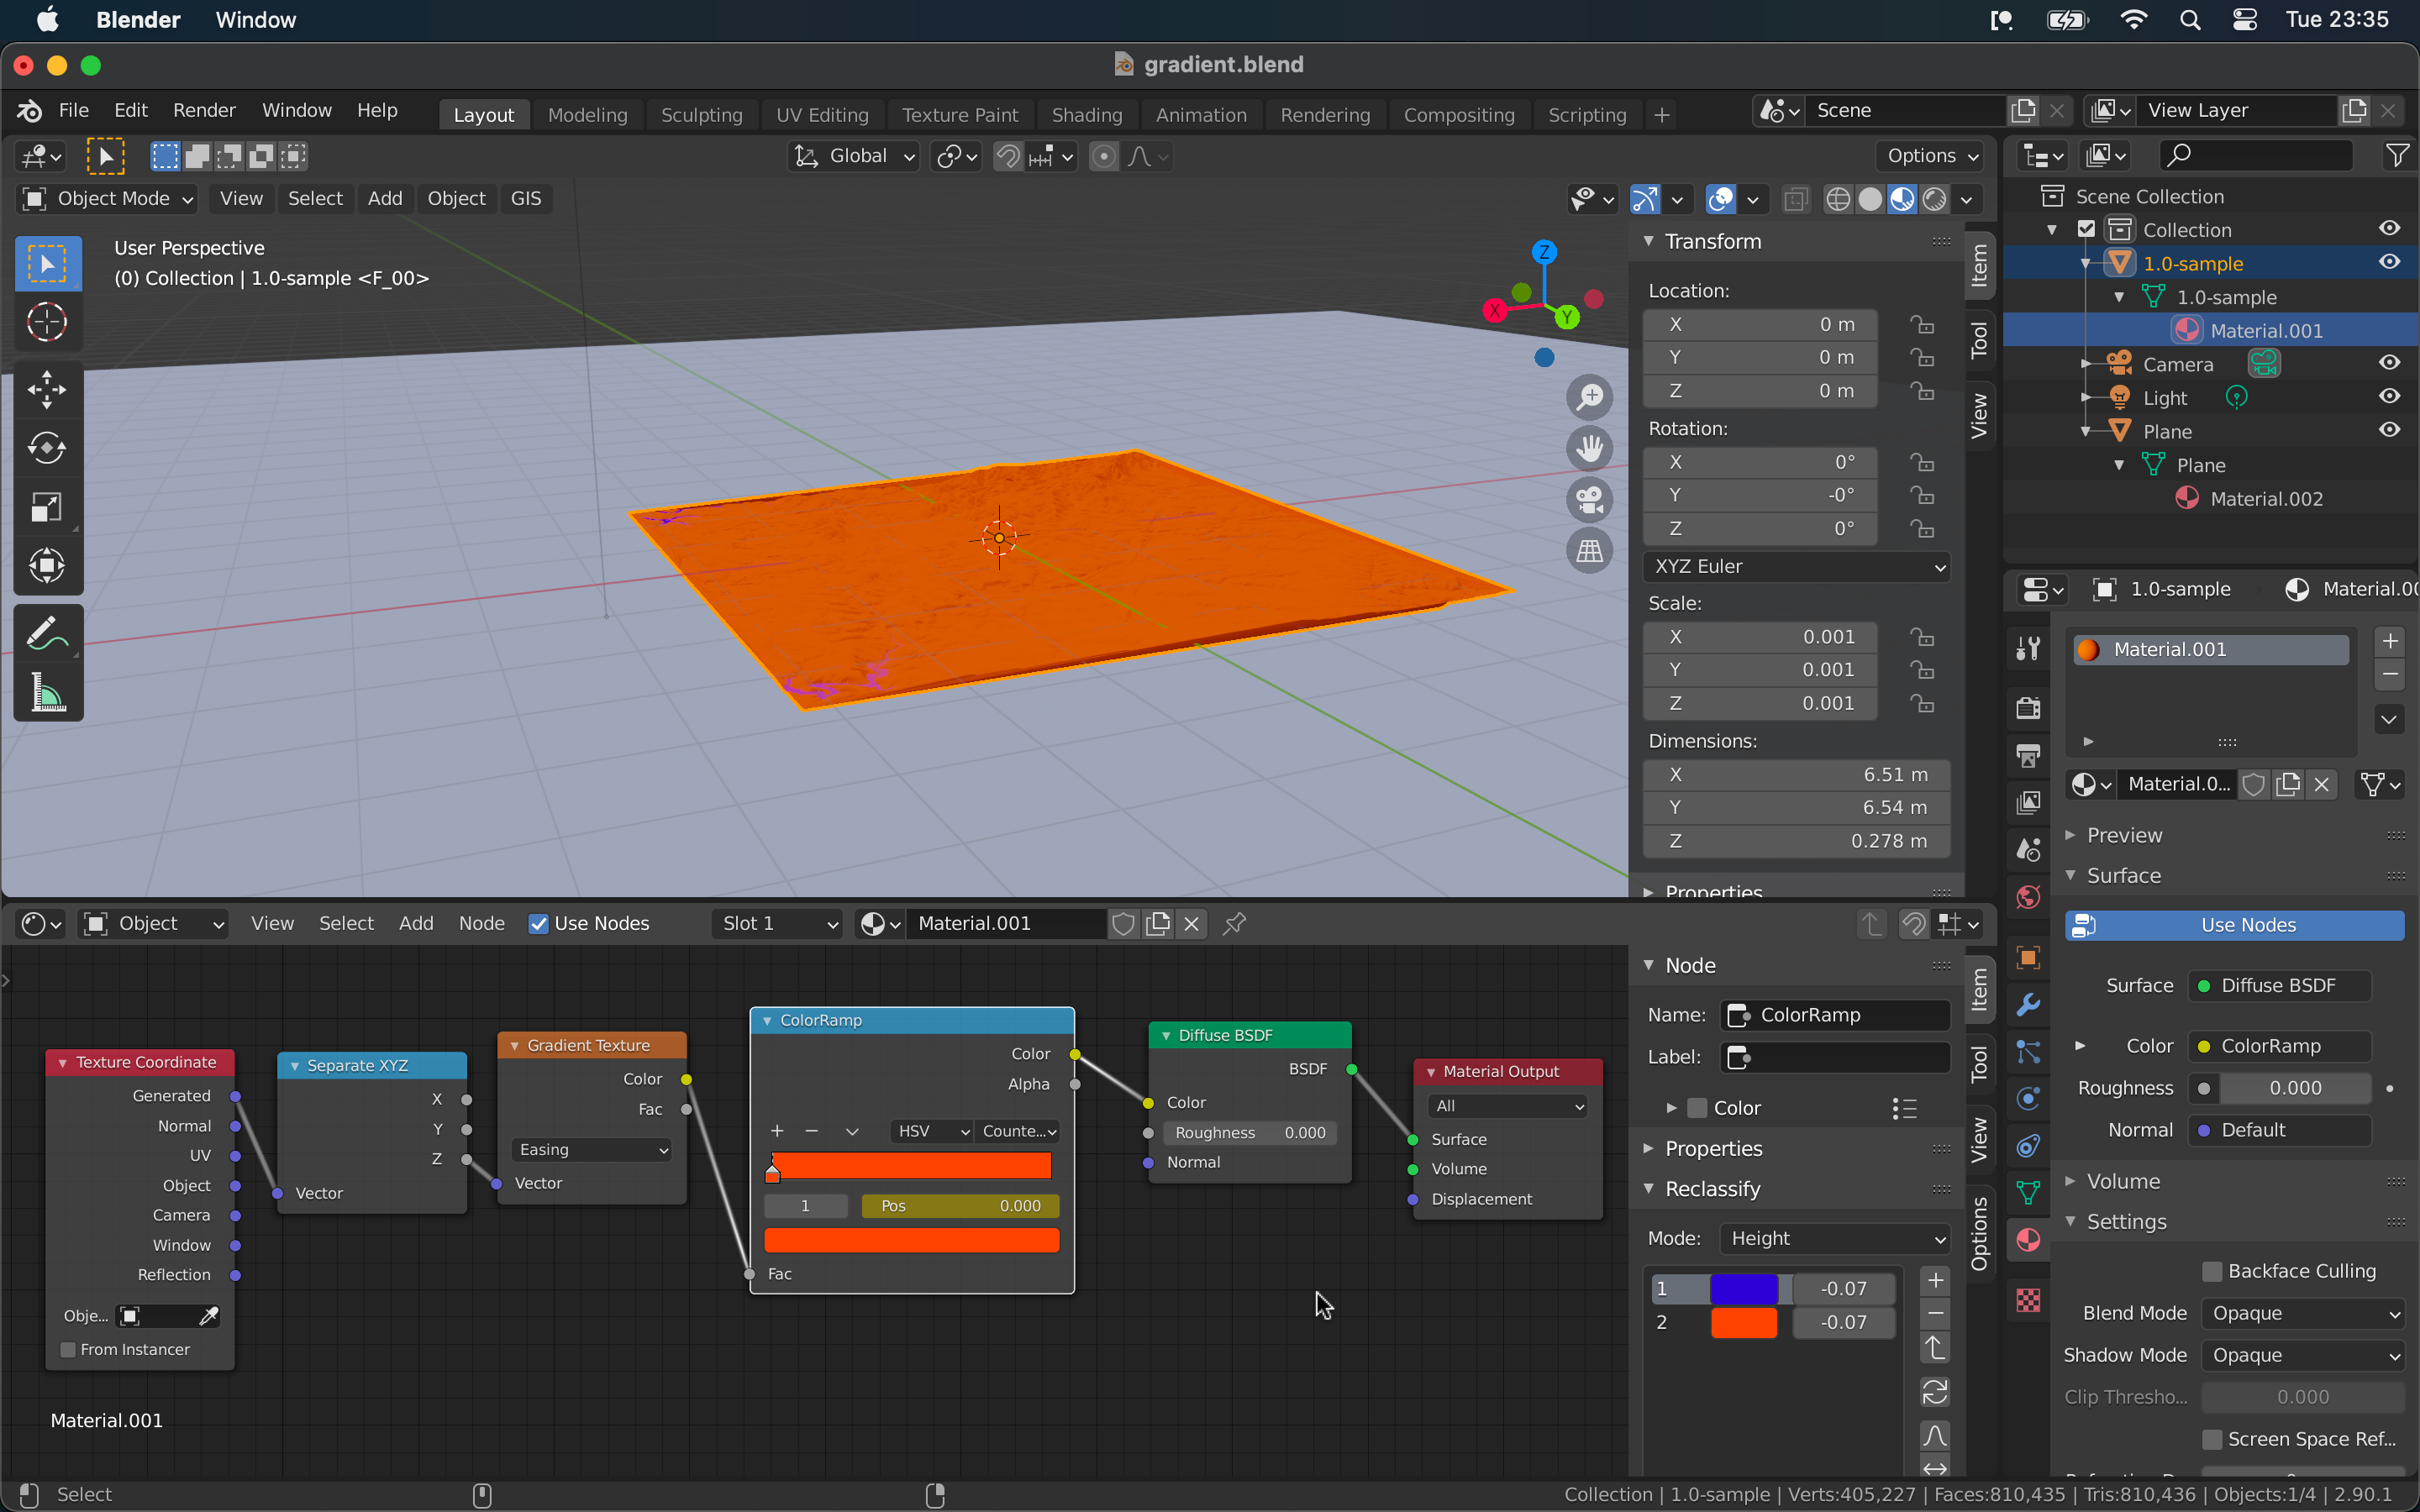2420x1512 pixels.
Task: Open the Material properties tab icon
Action: click(2028, 1240)
